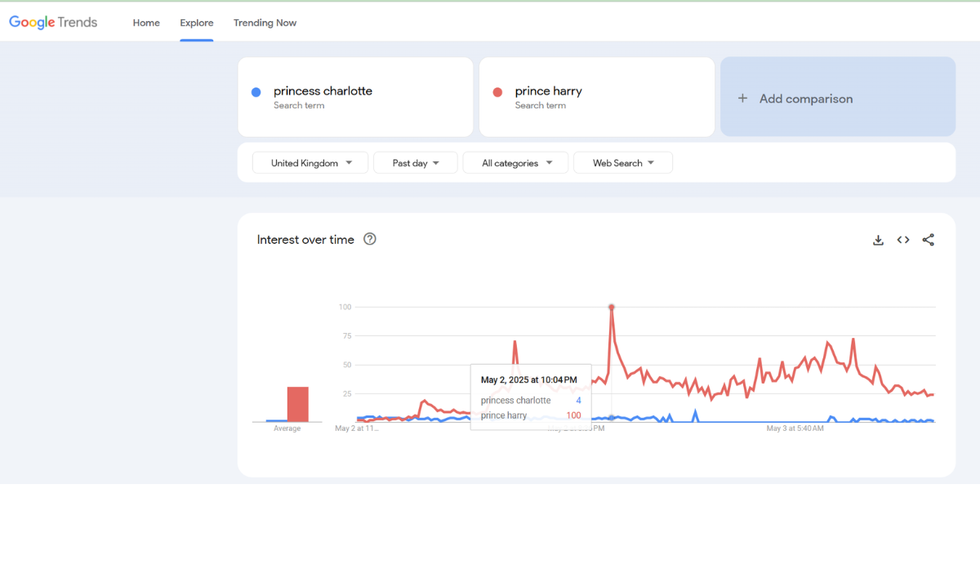Select the Explore tab

coord(196,22)
